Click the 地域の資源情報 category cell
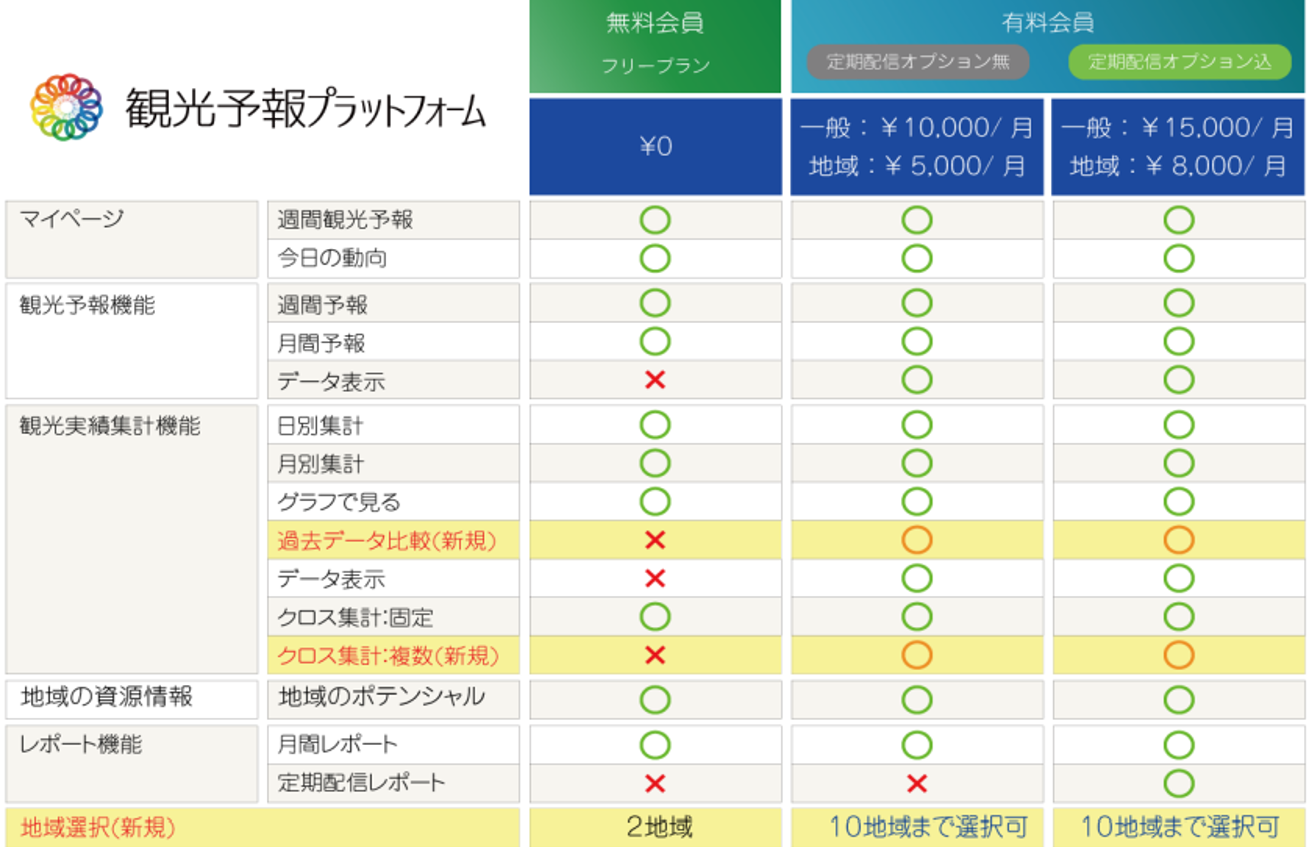 point(132,699)
